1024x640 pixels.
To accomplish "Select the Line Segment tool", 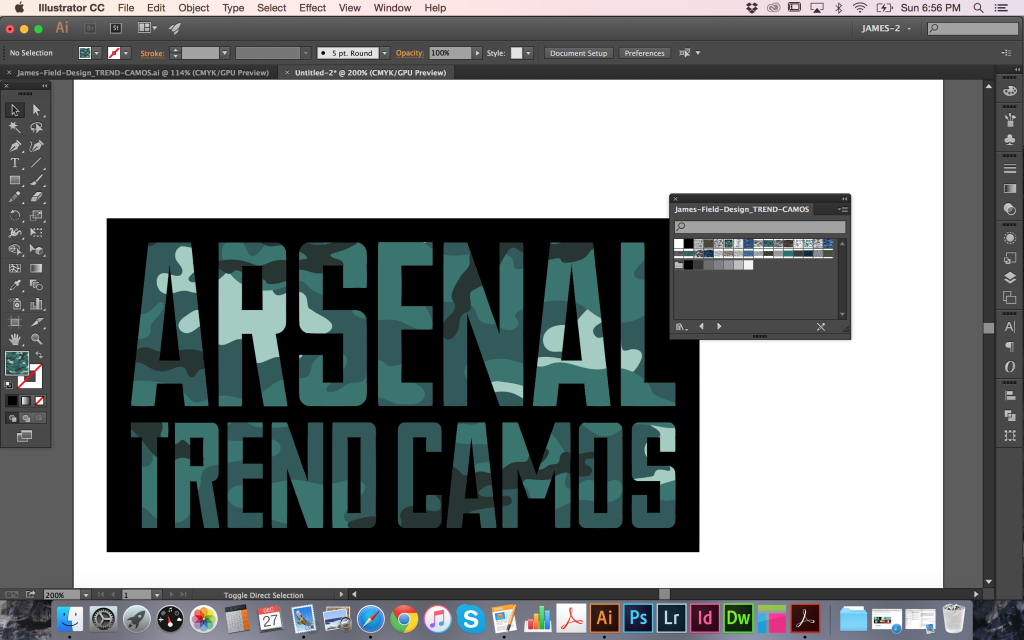I will (37, 163).
